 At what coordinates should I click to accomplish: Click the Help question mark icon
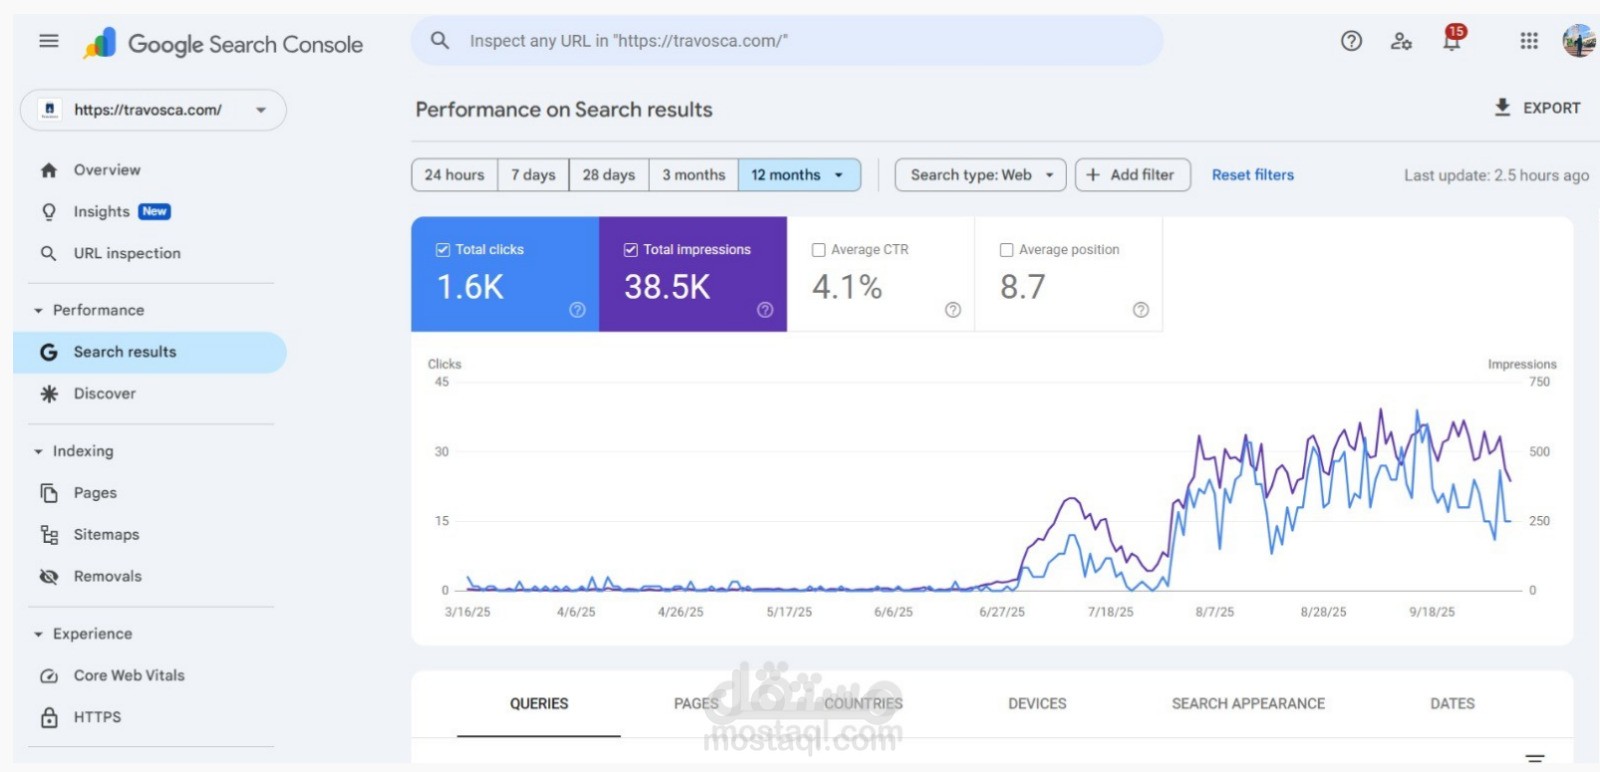point(1351,41)
